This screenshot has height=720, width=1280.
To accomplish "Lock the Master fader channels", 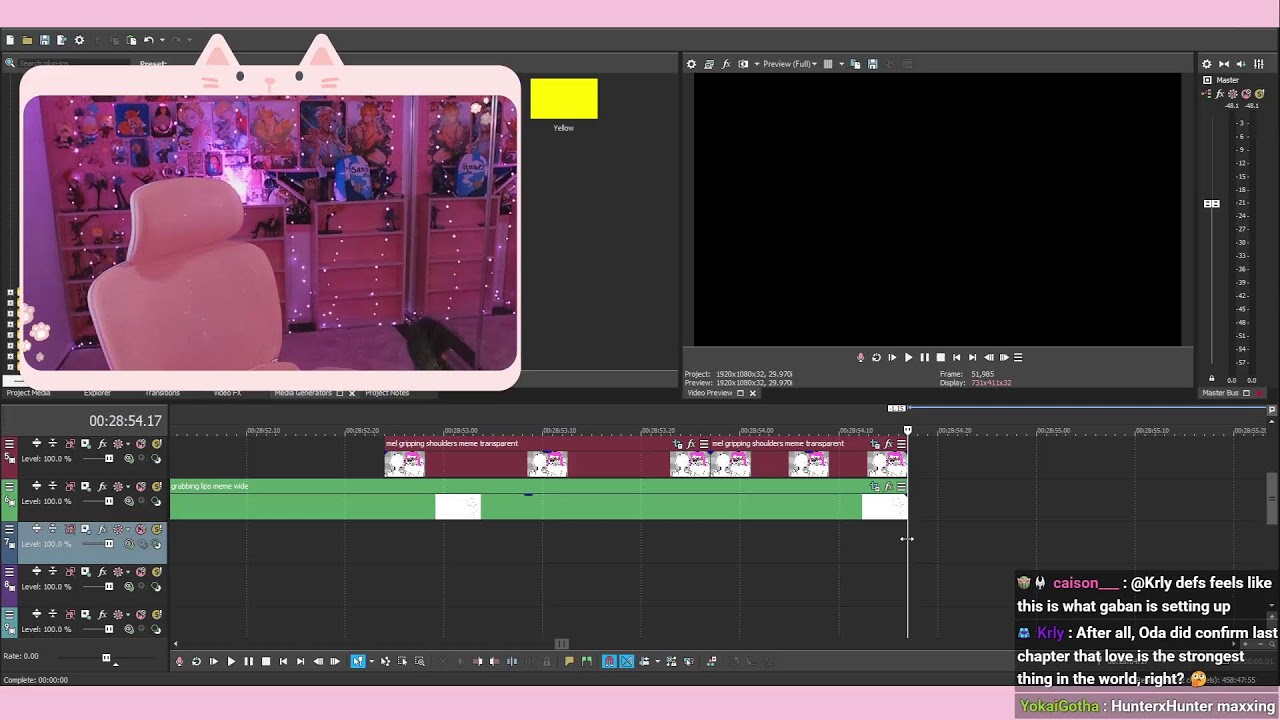I will 1212,378.
